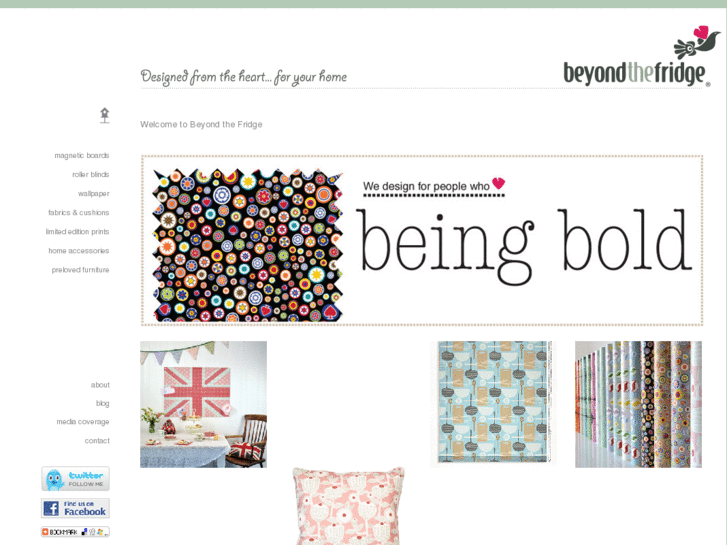Click the 'Designed from the heart' tagline
The width and height of the screenshot is (727, 545).
243,77
